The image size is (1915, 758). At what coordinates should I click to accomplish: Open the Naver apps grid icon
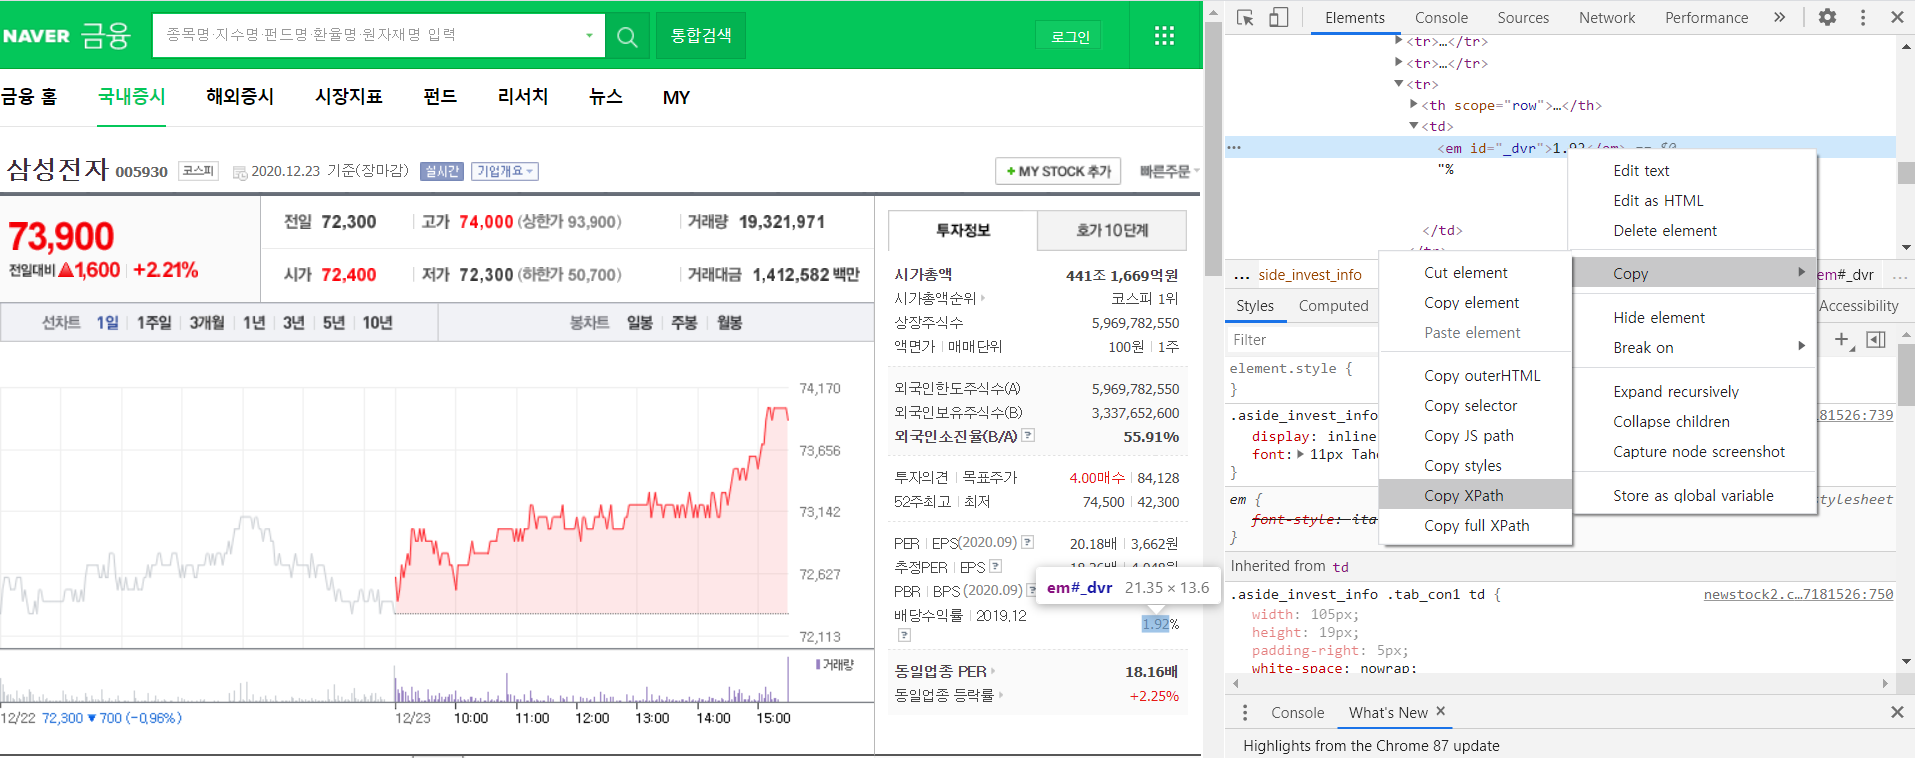[x=1164, y=36]
